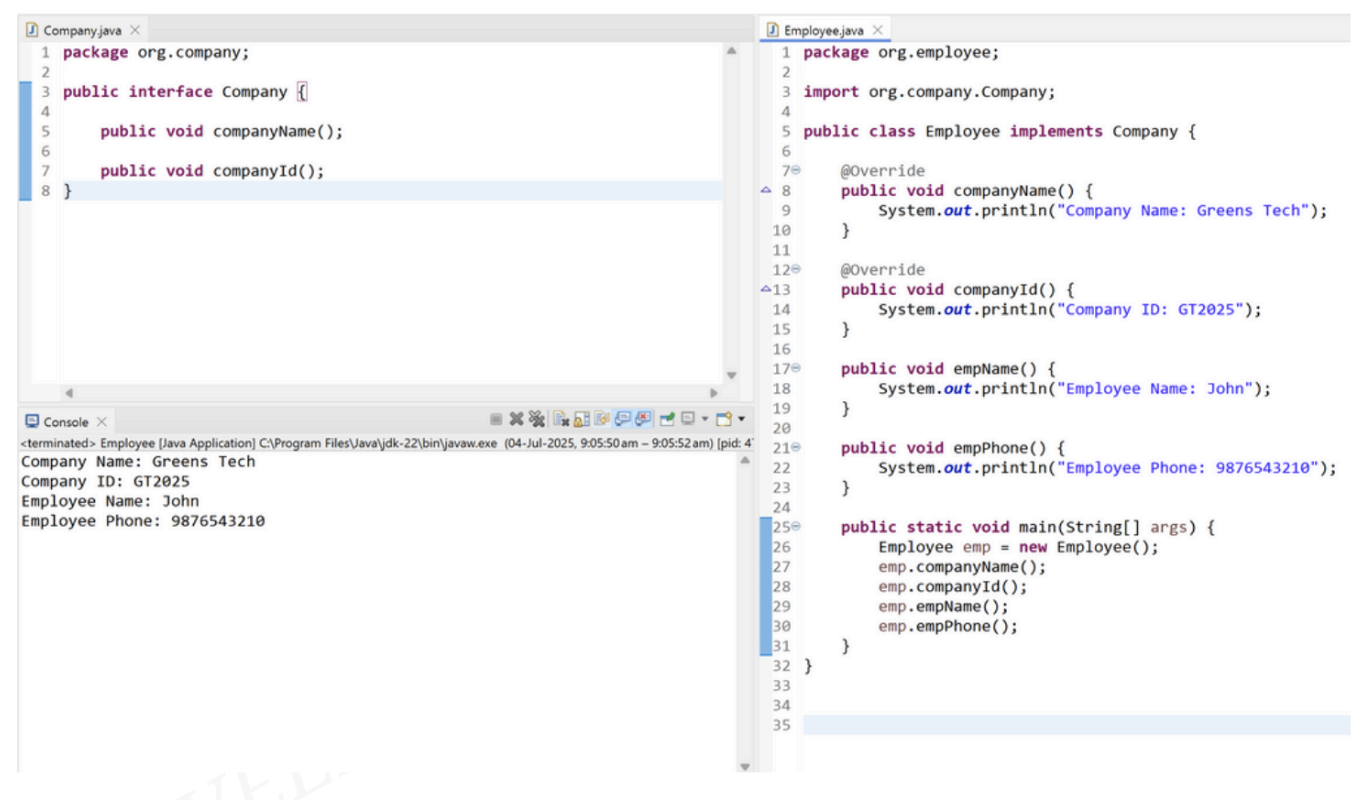The width and height of the screenshot is (1364, 800).
Task: Close the Console view tab
Action: tap(102, 422)
